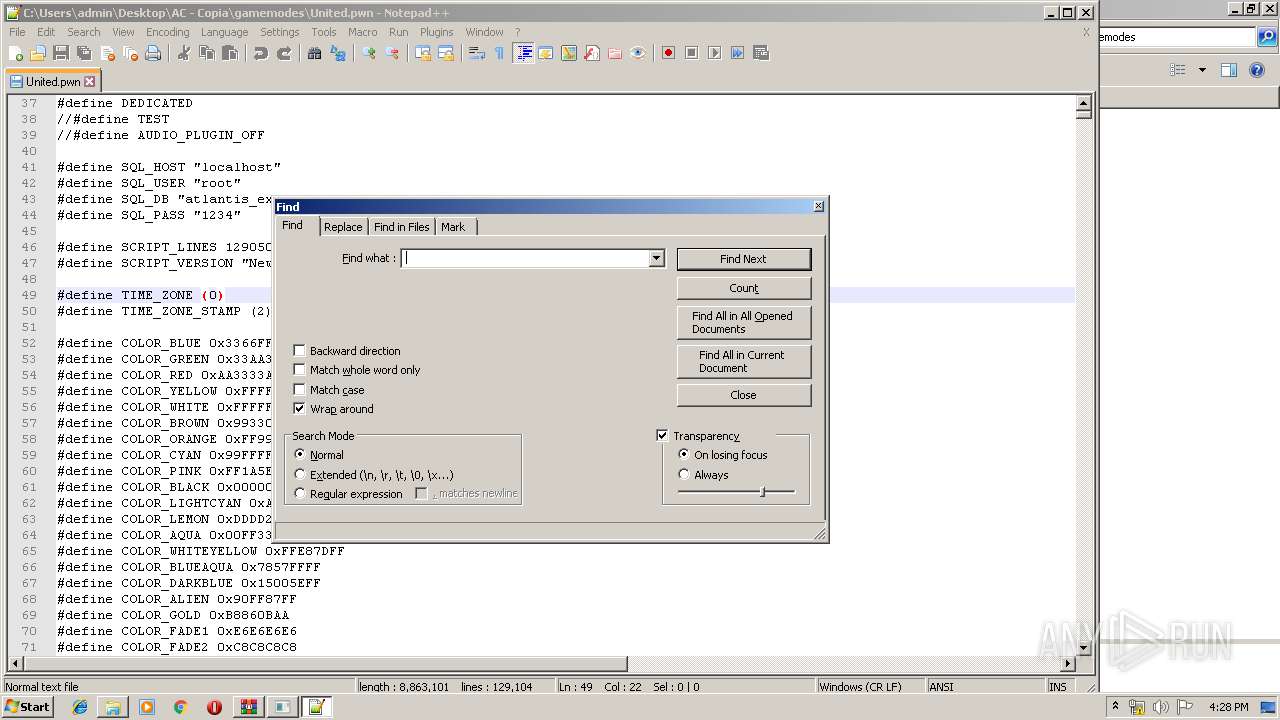Click the Redo arrow toolbar icon
Image resolution: width=1280 pixels, height=720 pixels.
pyautogui.click(x=284, y=53)
